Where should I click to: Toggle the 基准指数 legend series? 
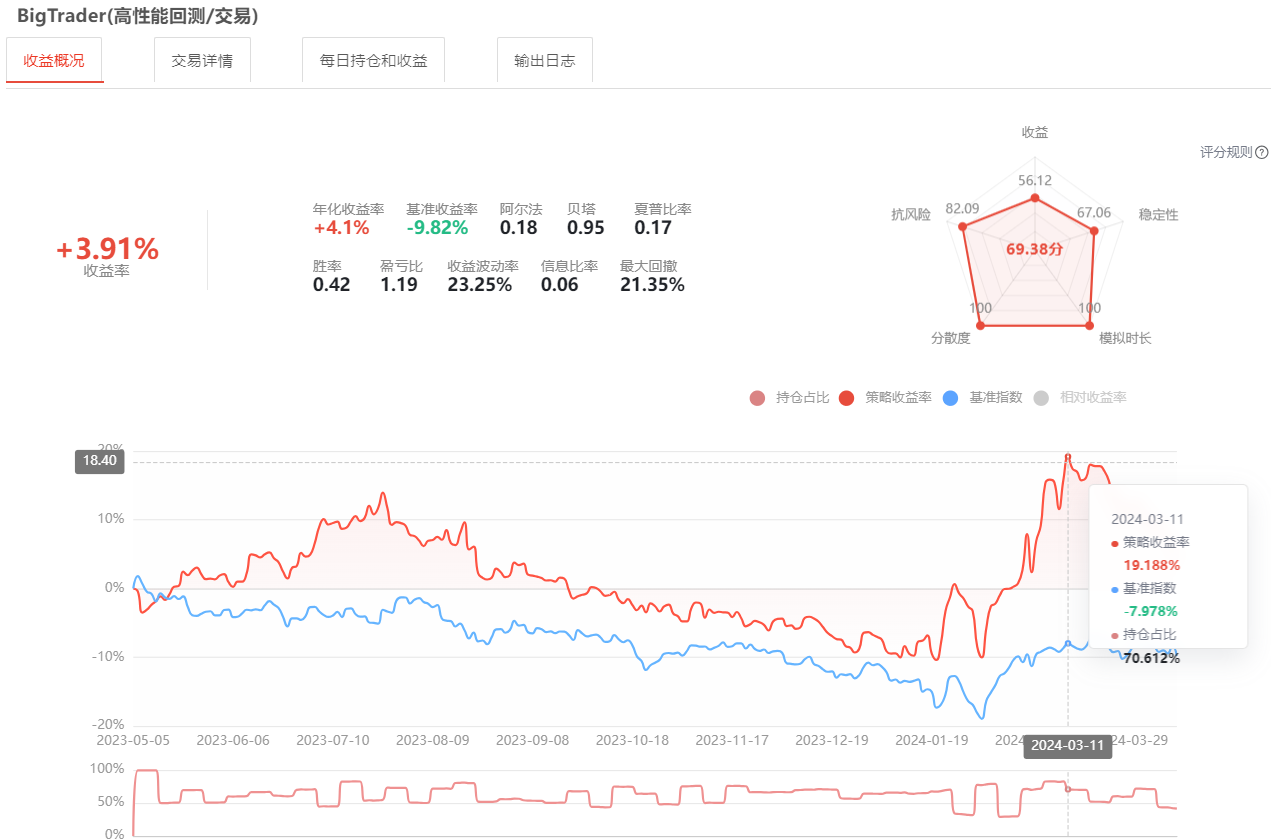point(983,398)
